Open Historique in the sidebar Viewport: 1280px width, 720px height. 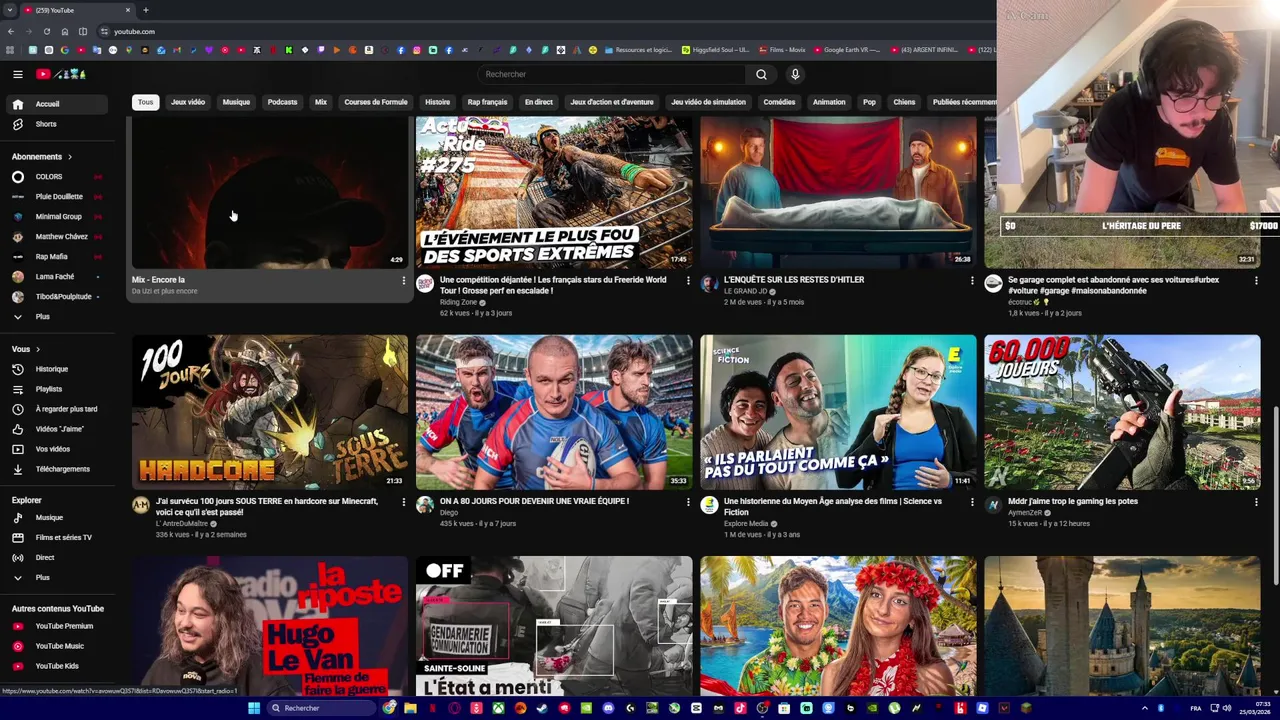click(59, 369)
